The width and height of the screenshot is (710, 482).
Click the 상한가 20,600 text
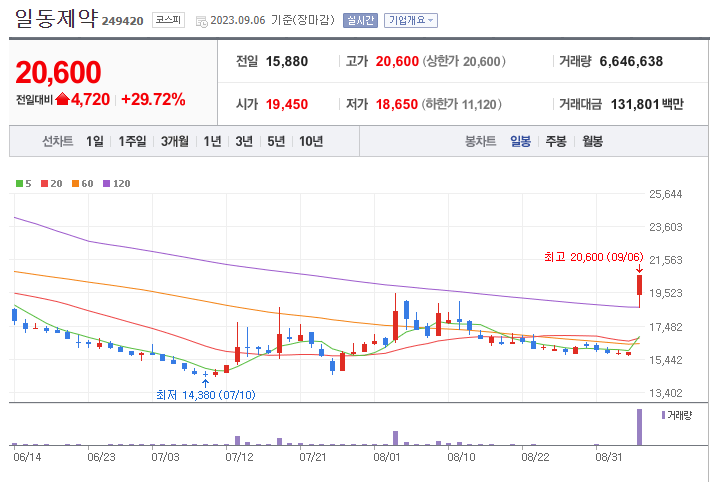464,61
